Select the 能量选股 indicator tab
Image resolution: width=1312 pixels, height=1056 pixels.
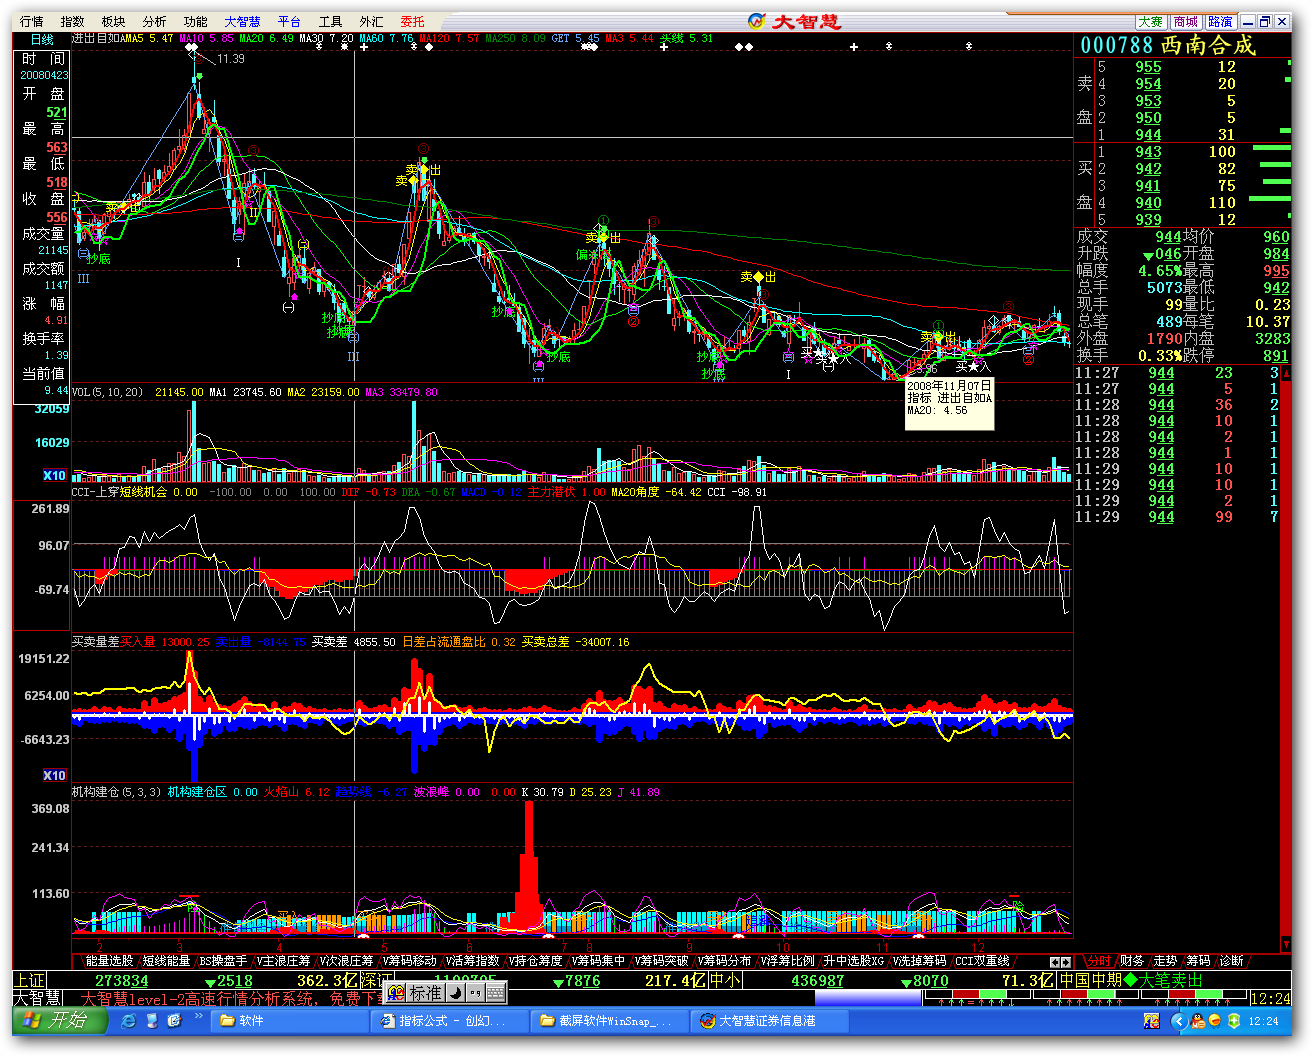click(108, 961)
